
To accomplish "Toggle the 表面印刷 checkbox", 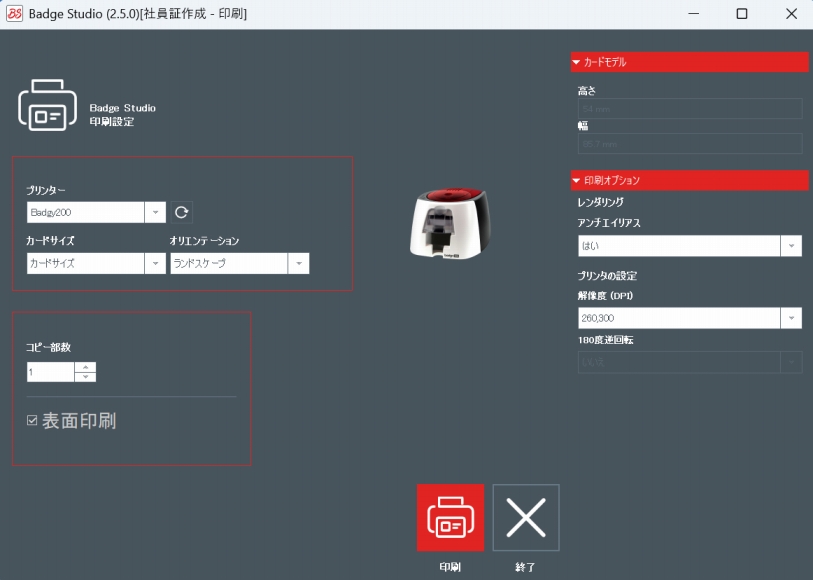I will coord(32,421).
